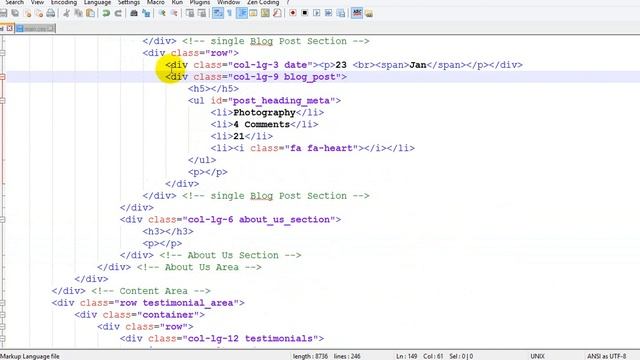Click 'length : 8736' in the status bar

coord(310,356)
